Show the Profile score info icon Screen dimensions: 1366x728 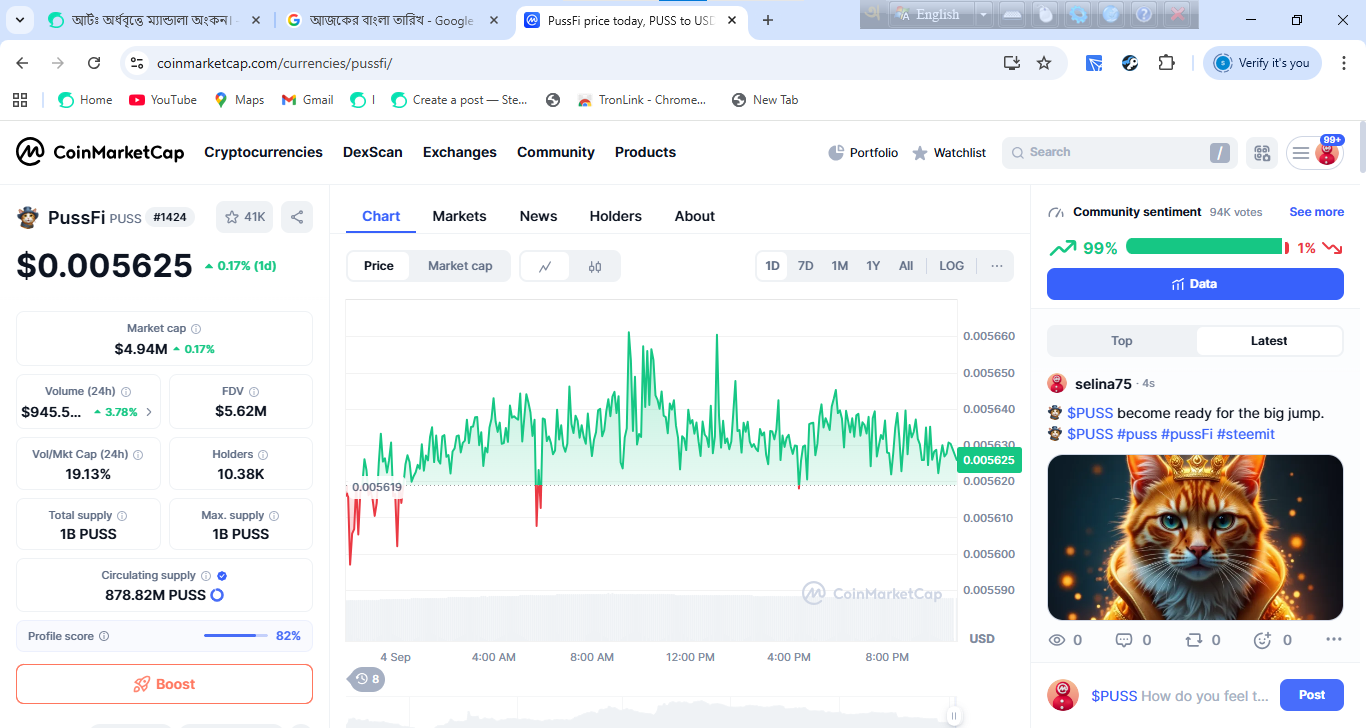click(x=104, y=636)
